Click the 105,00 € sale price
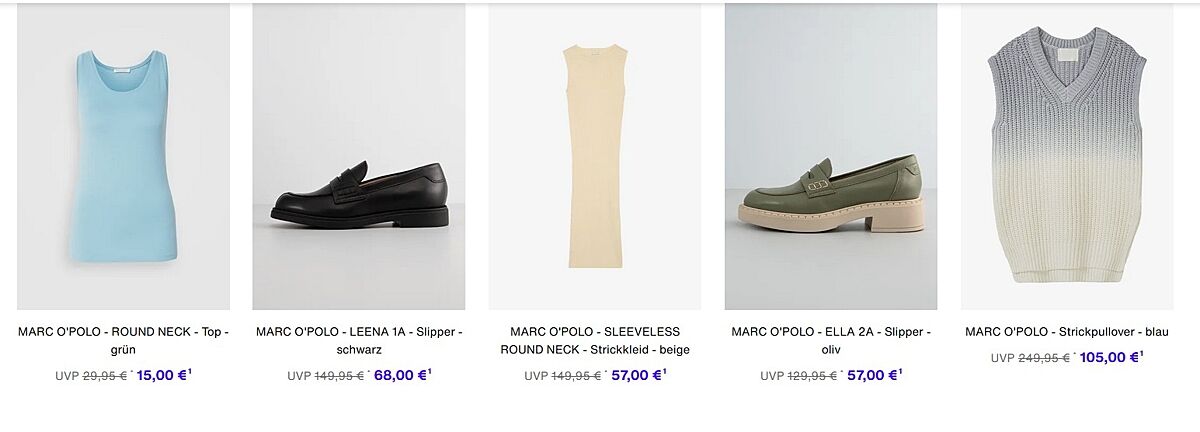The image size is (1200, 432). [x=1108, y=357]
